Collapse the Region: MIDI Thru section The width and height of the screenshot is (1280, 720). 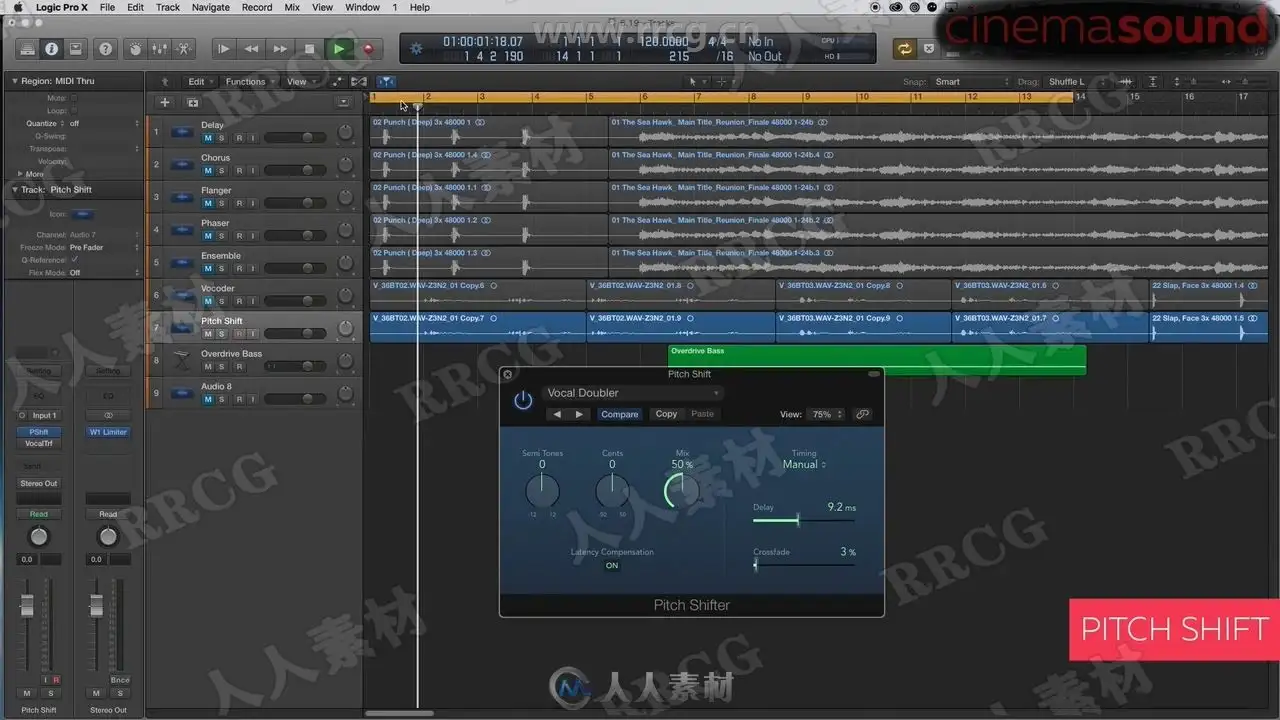pyautogui.click(x=15, y=81)
